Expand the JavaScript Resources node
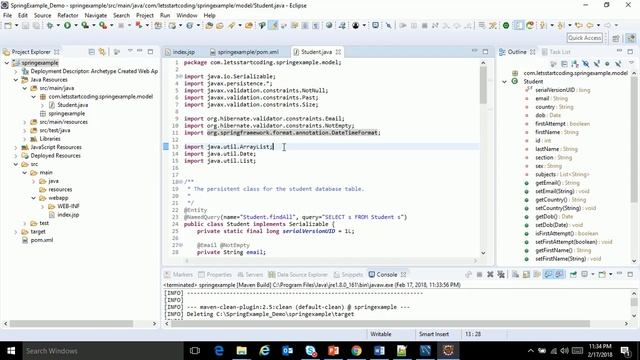Screen dimensions: 640x360 pyautogui.click(x=16, y=147)
